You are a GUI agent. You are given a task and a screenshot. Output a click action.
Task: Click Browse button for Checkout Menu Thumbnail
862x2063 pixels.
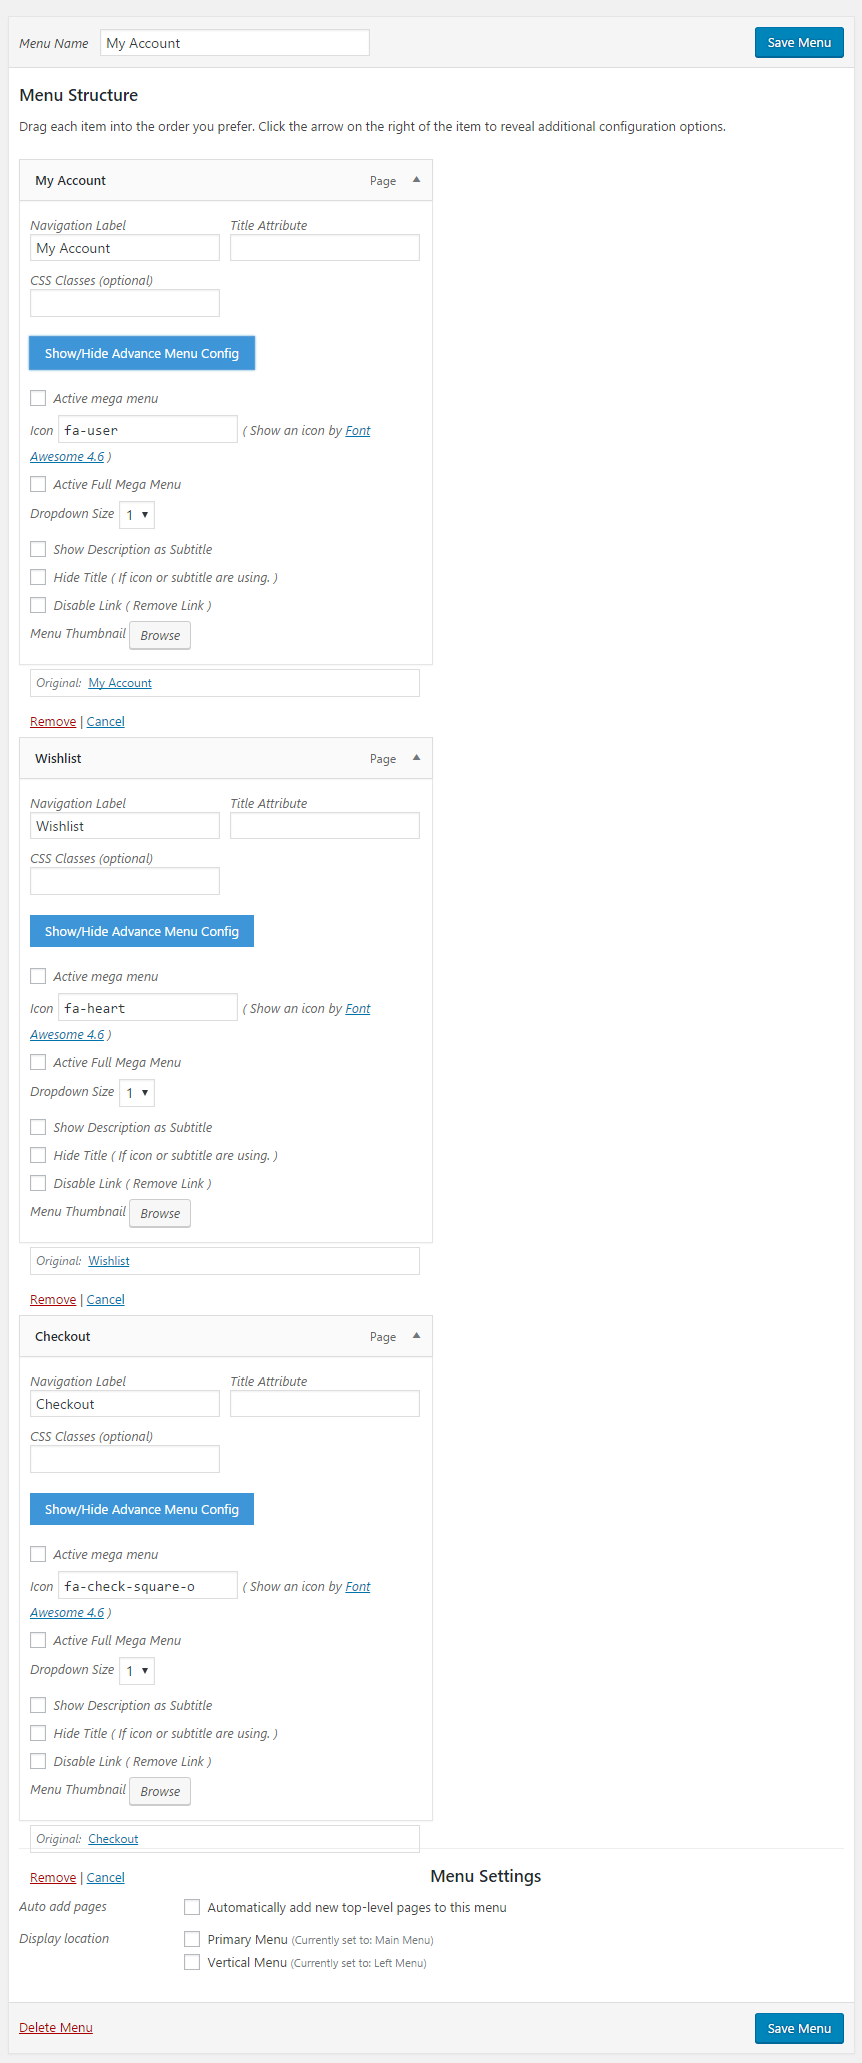160,1791
